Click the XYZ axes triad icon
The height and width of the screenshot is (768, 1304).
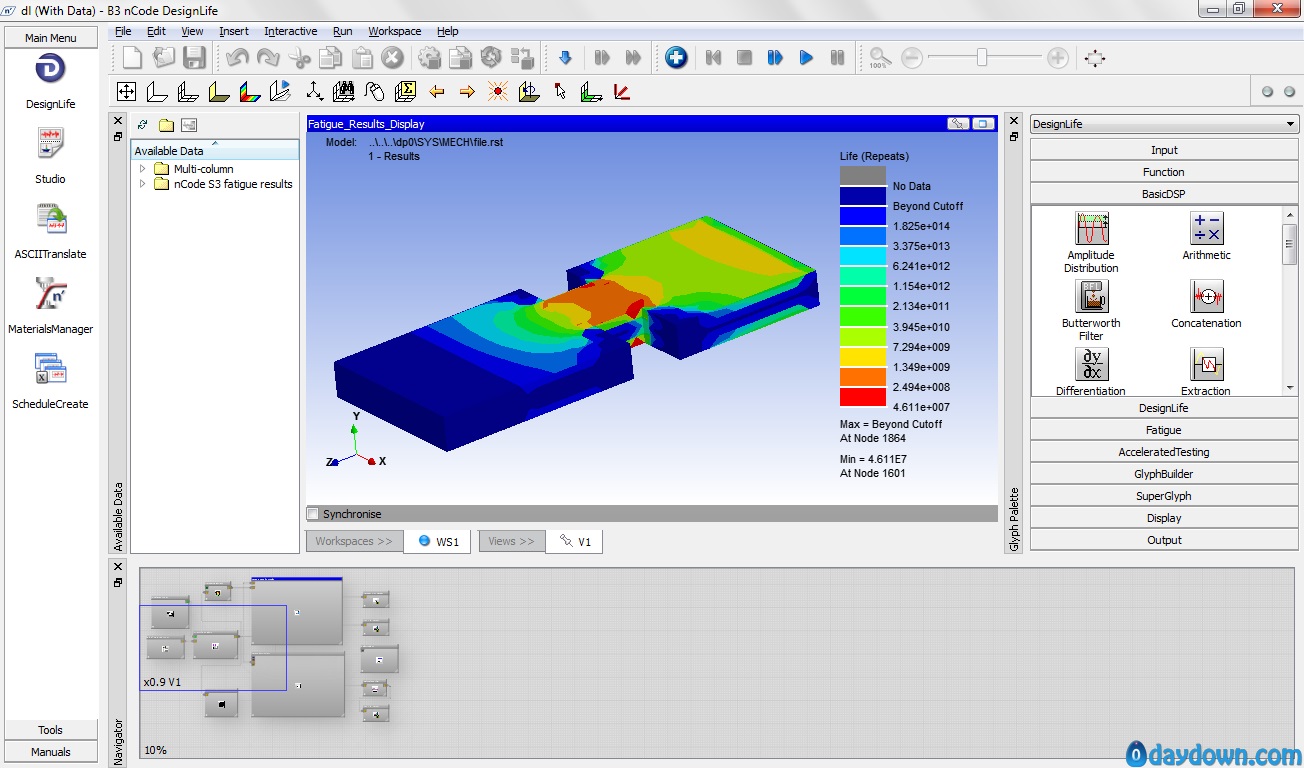click(x=314, y=92)
